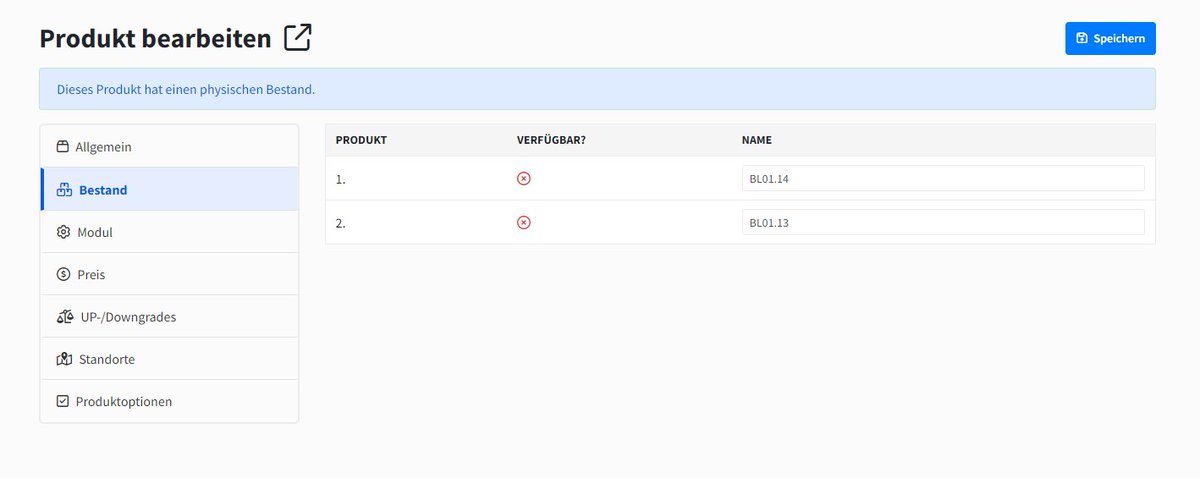
Task: Open product in new window icon
Action: click(298, 38)
